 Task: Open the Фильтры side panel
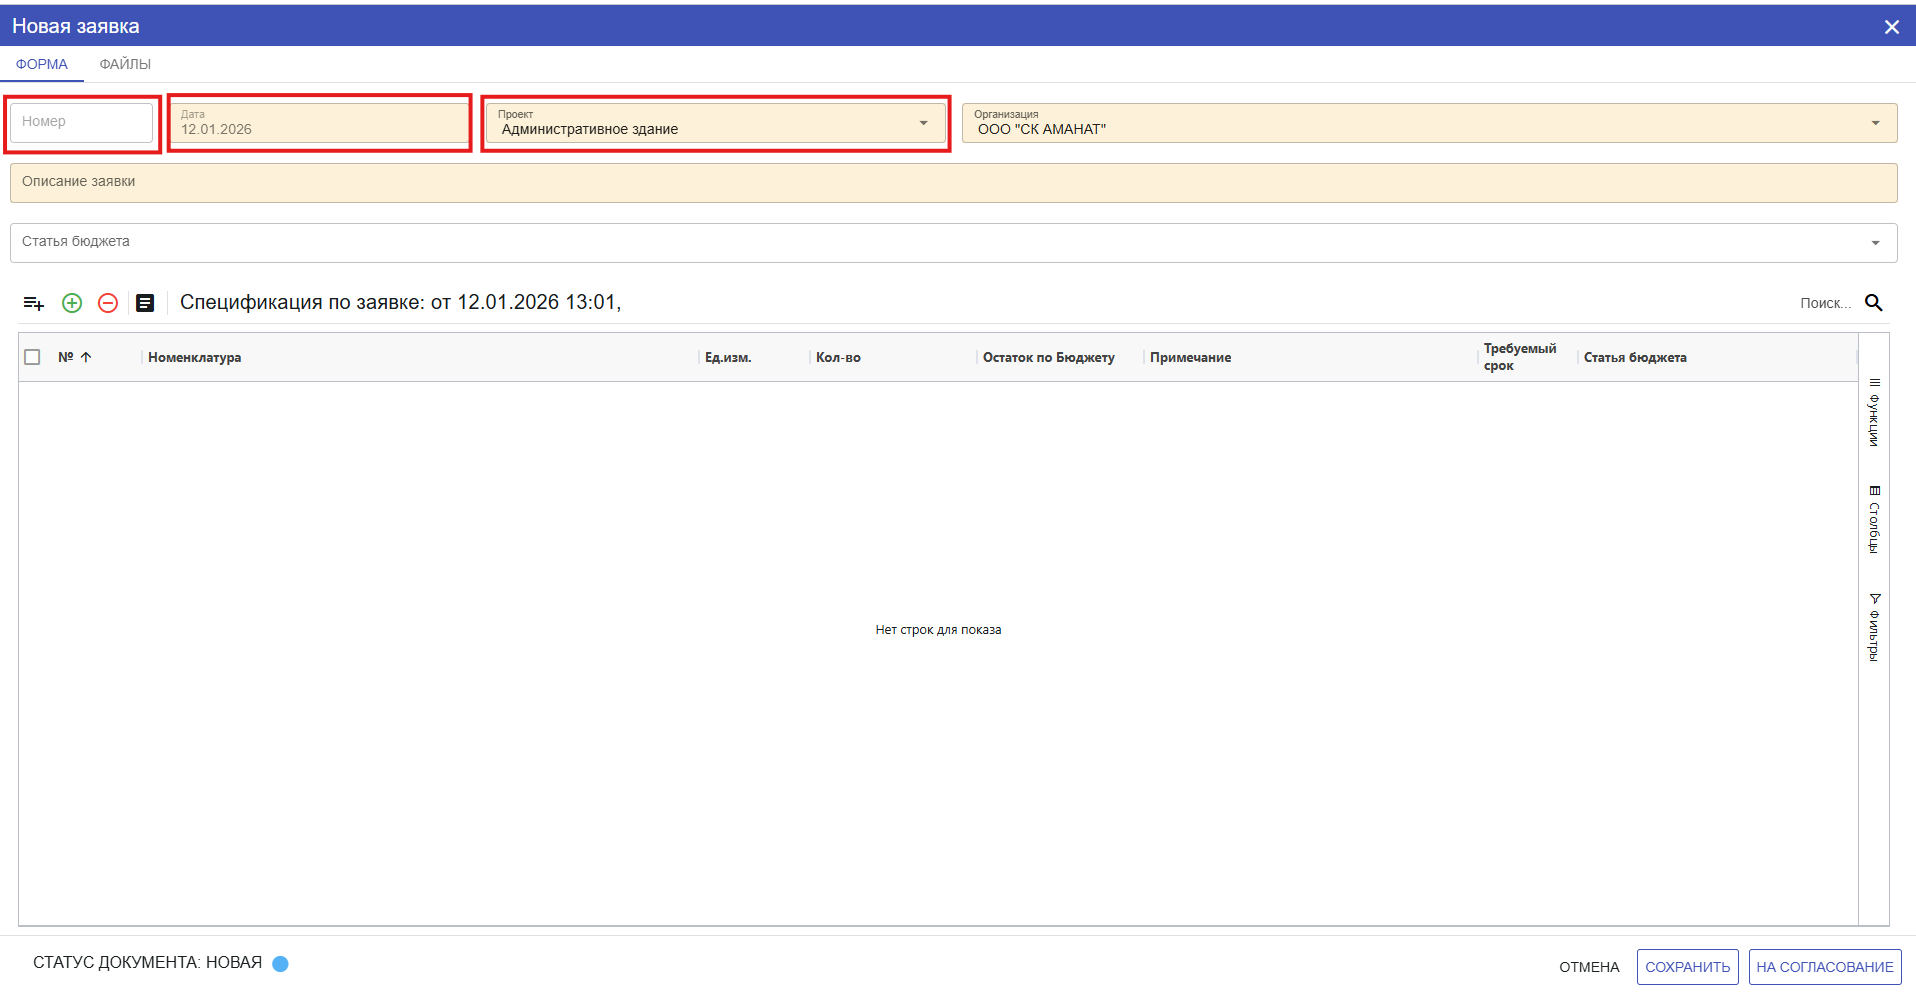(1874, 627)
